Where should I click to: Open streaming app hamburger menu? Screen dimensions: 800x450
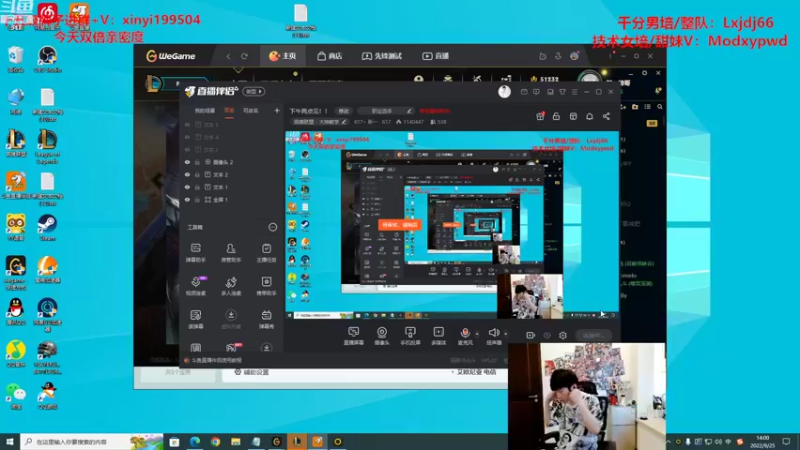pos(574,92)
